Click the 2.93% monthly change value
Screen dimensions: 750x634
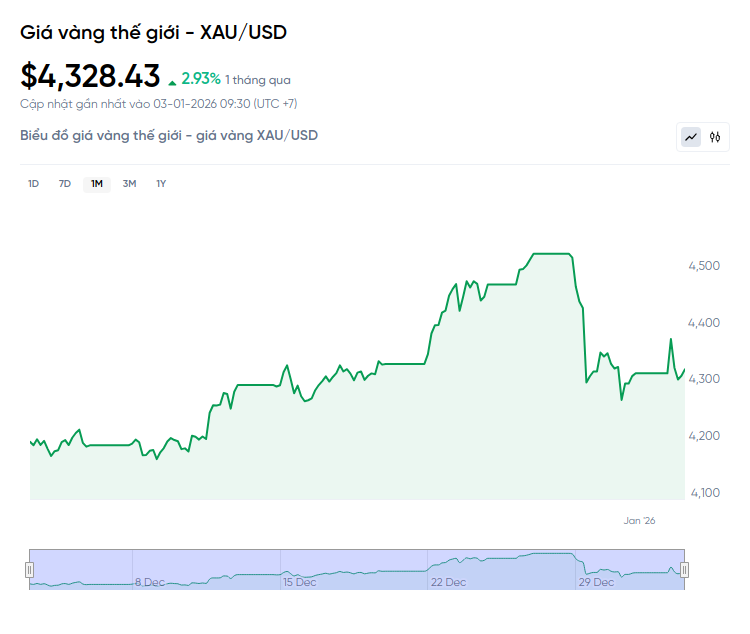[x=201, y=78]
